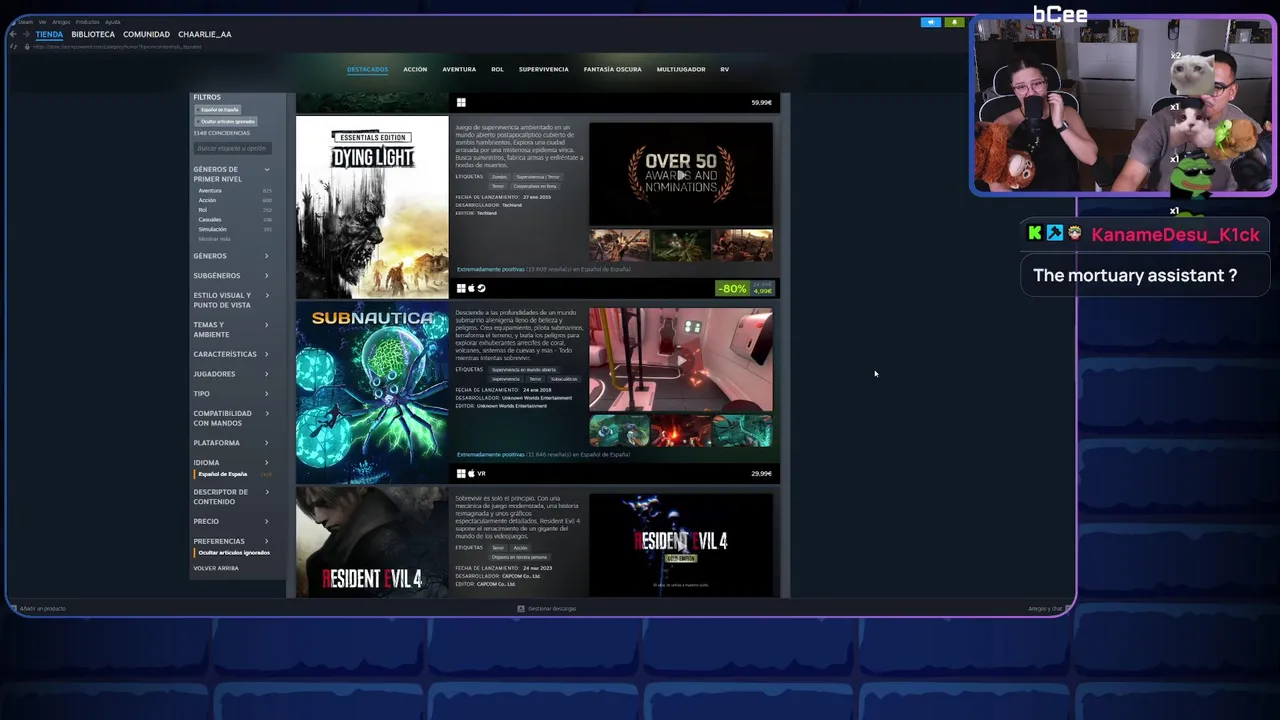Play the Resident Evil 4 trailer
Screen dimensions: 1280x720
click(x=681, y=545)
